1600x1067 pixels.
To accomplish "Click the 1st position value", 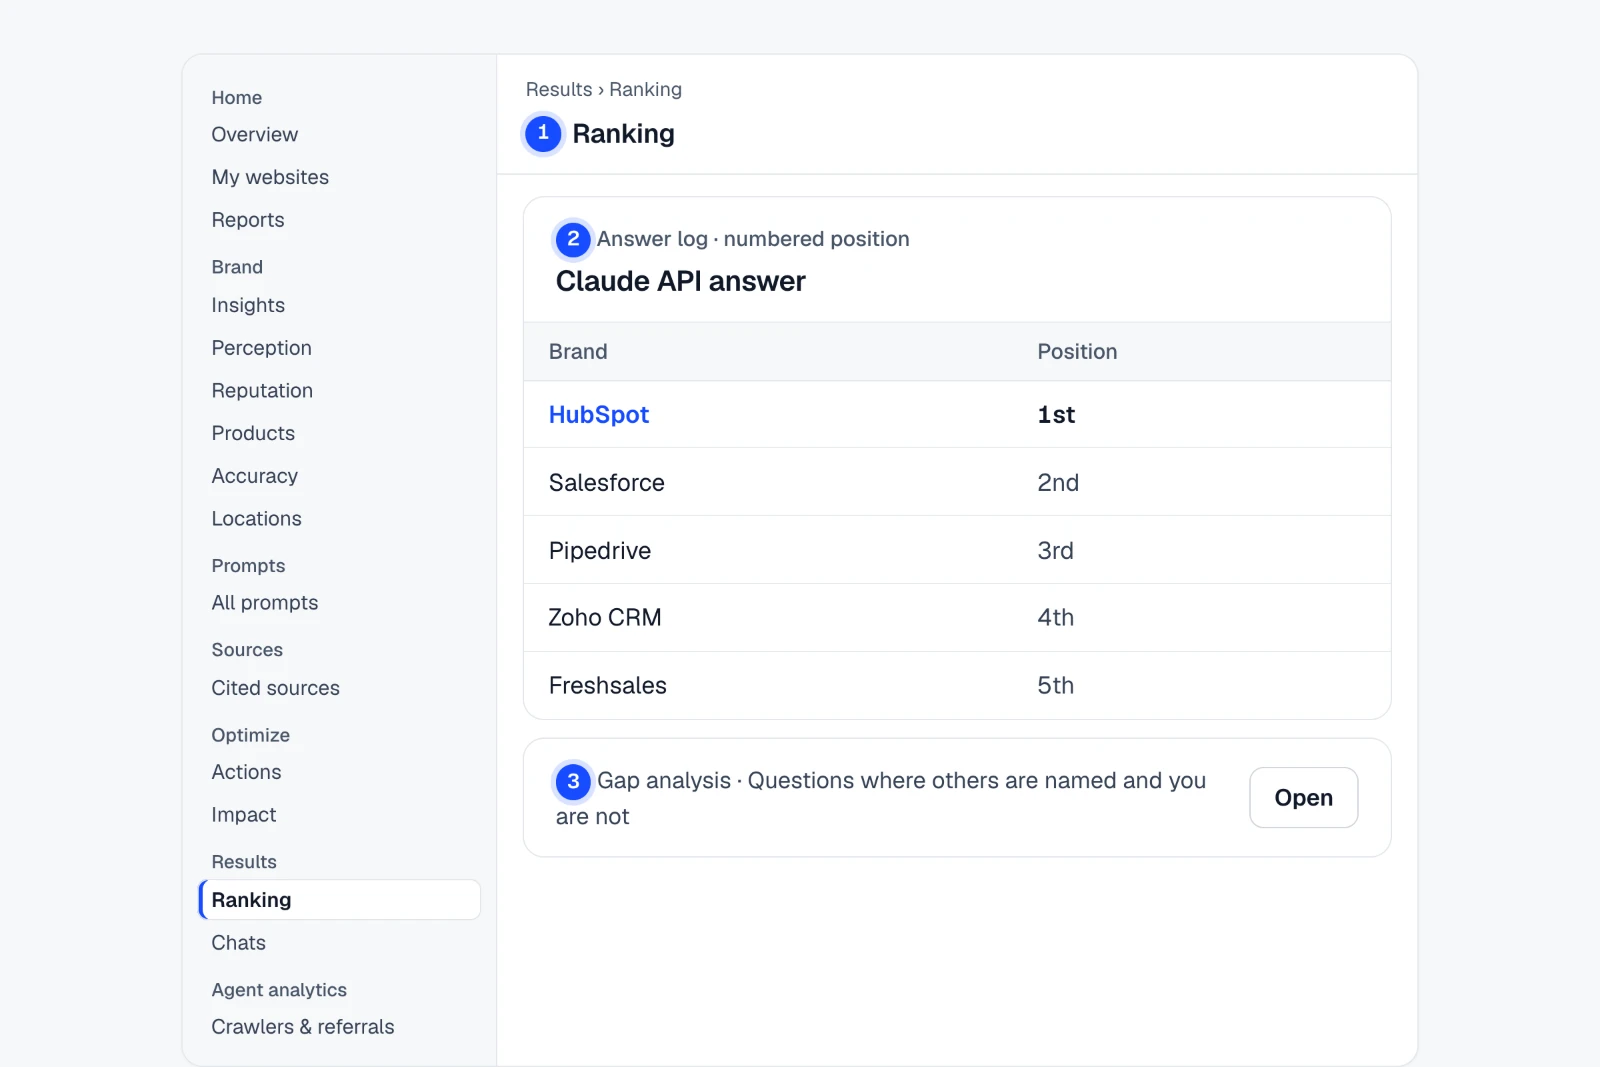I will click(x=1056, y=415).
